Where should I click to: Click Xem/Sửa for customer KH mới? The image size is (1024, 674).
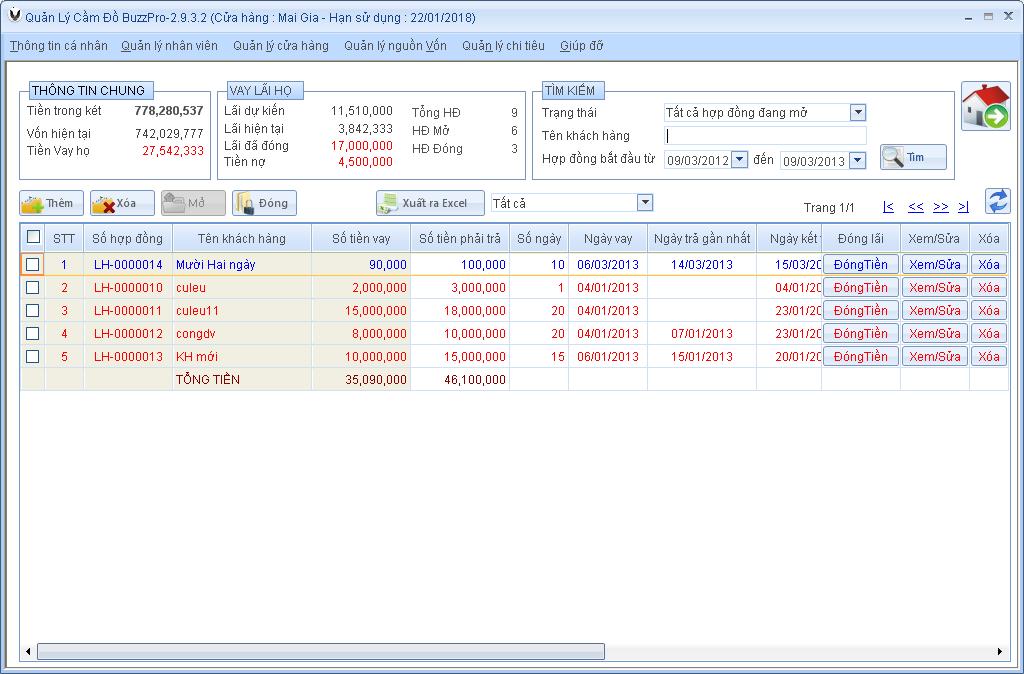point(935,357)
